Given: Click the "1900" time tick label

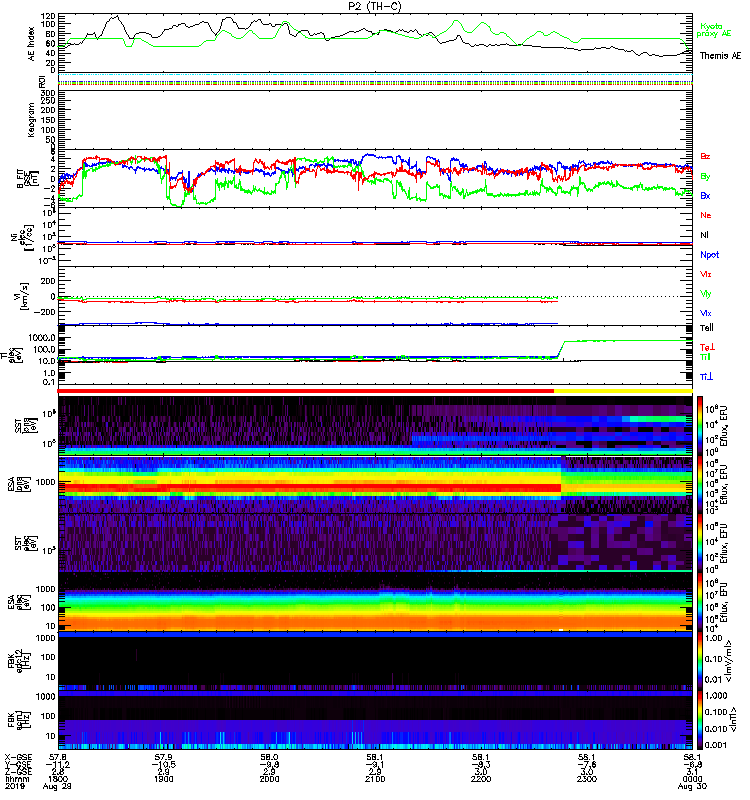Looking at the screenshot, I should (x=163, y=779).
